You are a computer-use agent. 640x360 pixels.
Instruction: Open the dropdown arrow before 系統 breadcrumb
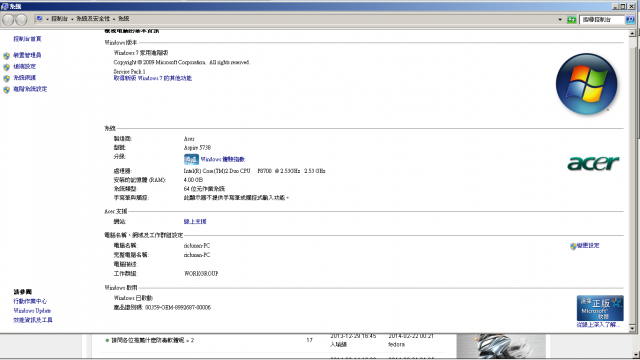point(114,19)
